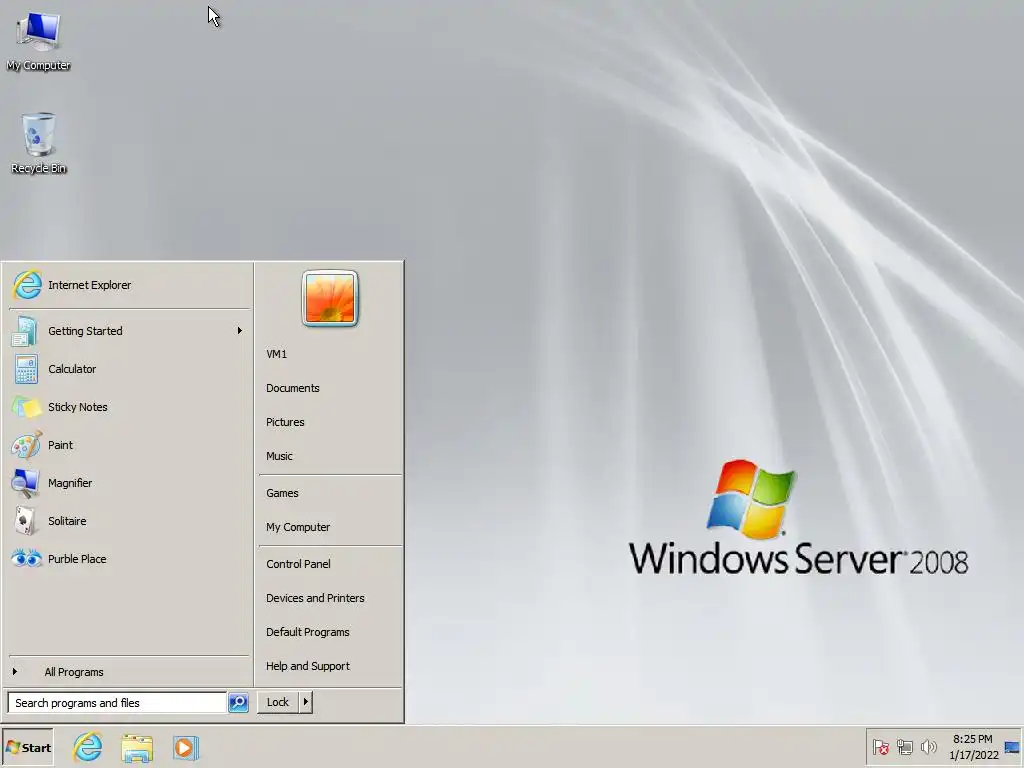Click the Start button
This screenshot has width=1024, height=768.
coord(27,748)
